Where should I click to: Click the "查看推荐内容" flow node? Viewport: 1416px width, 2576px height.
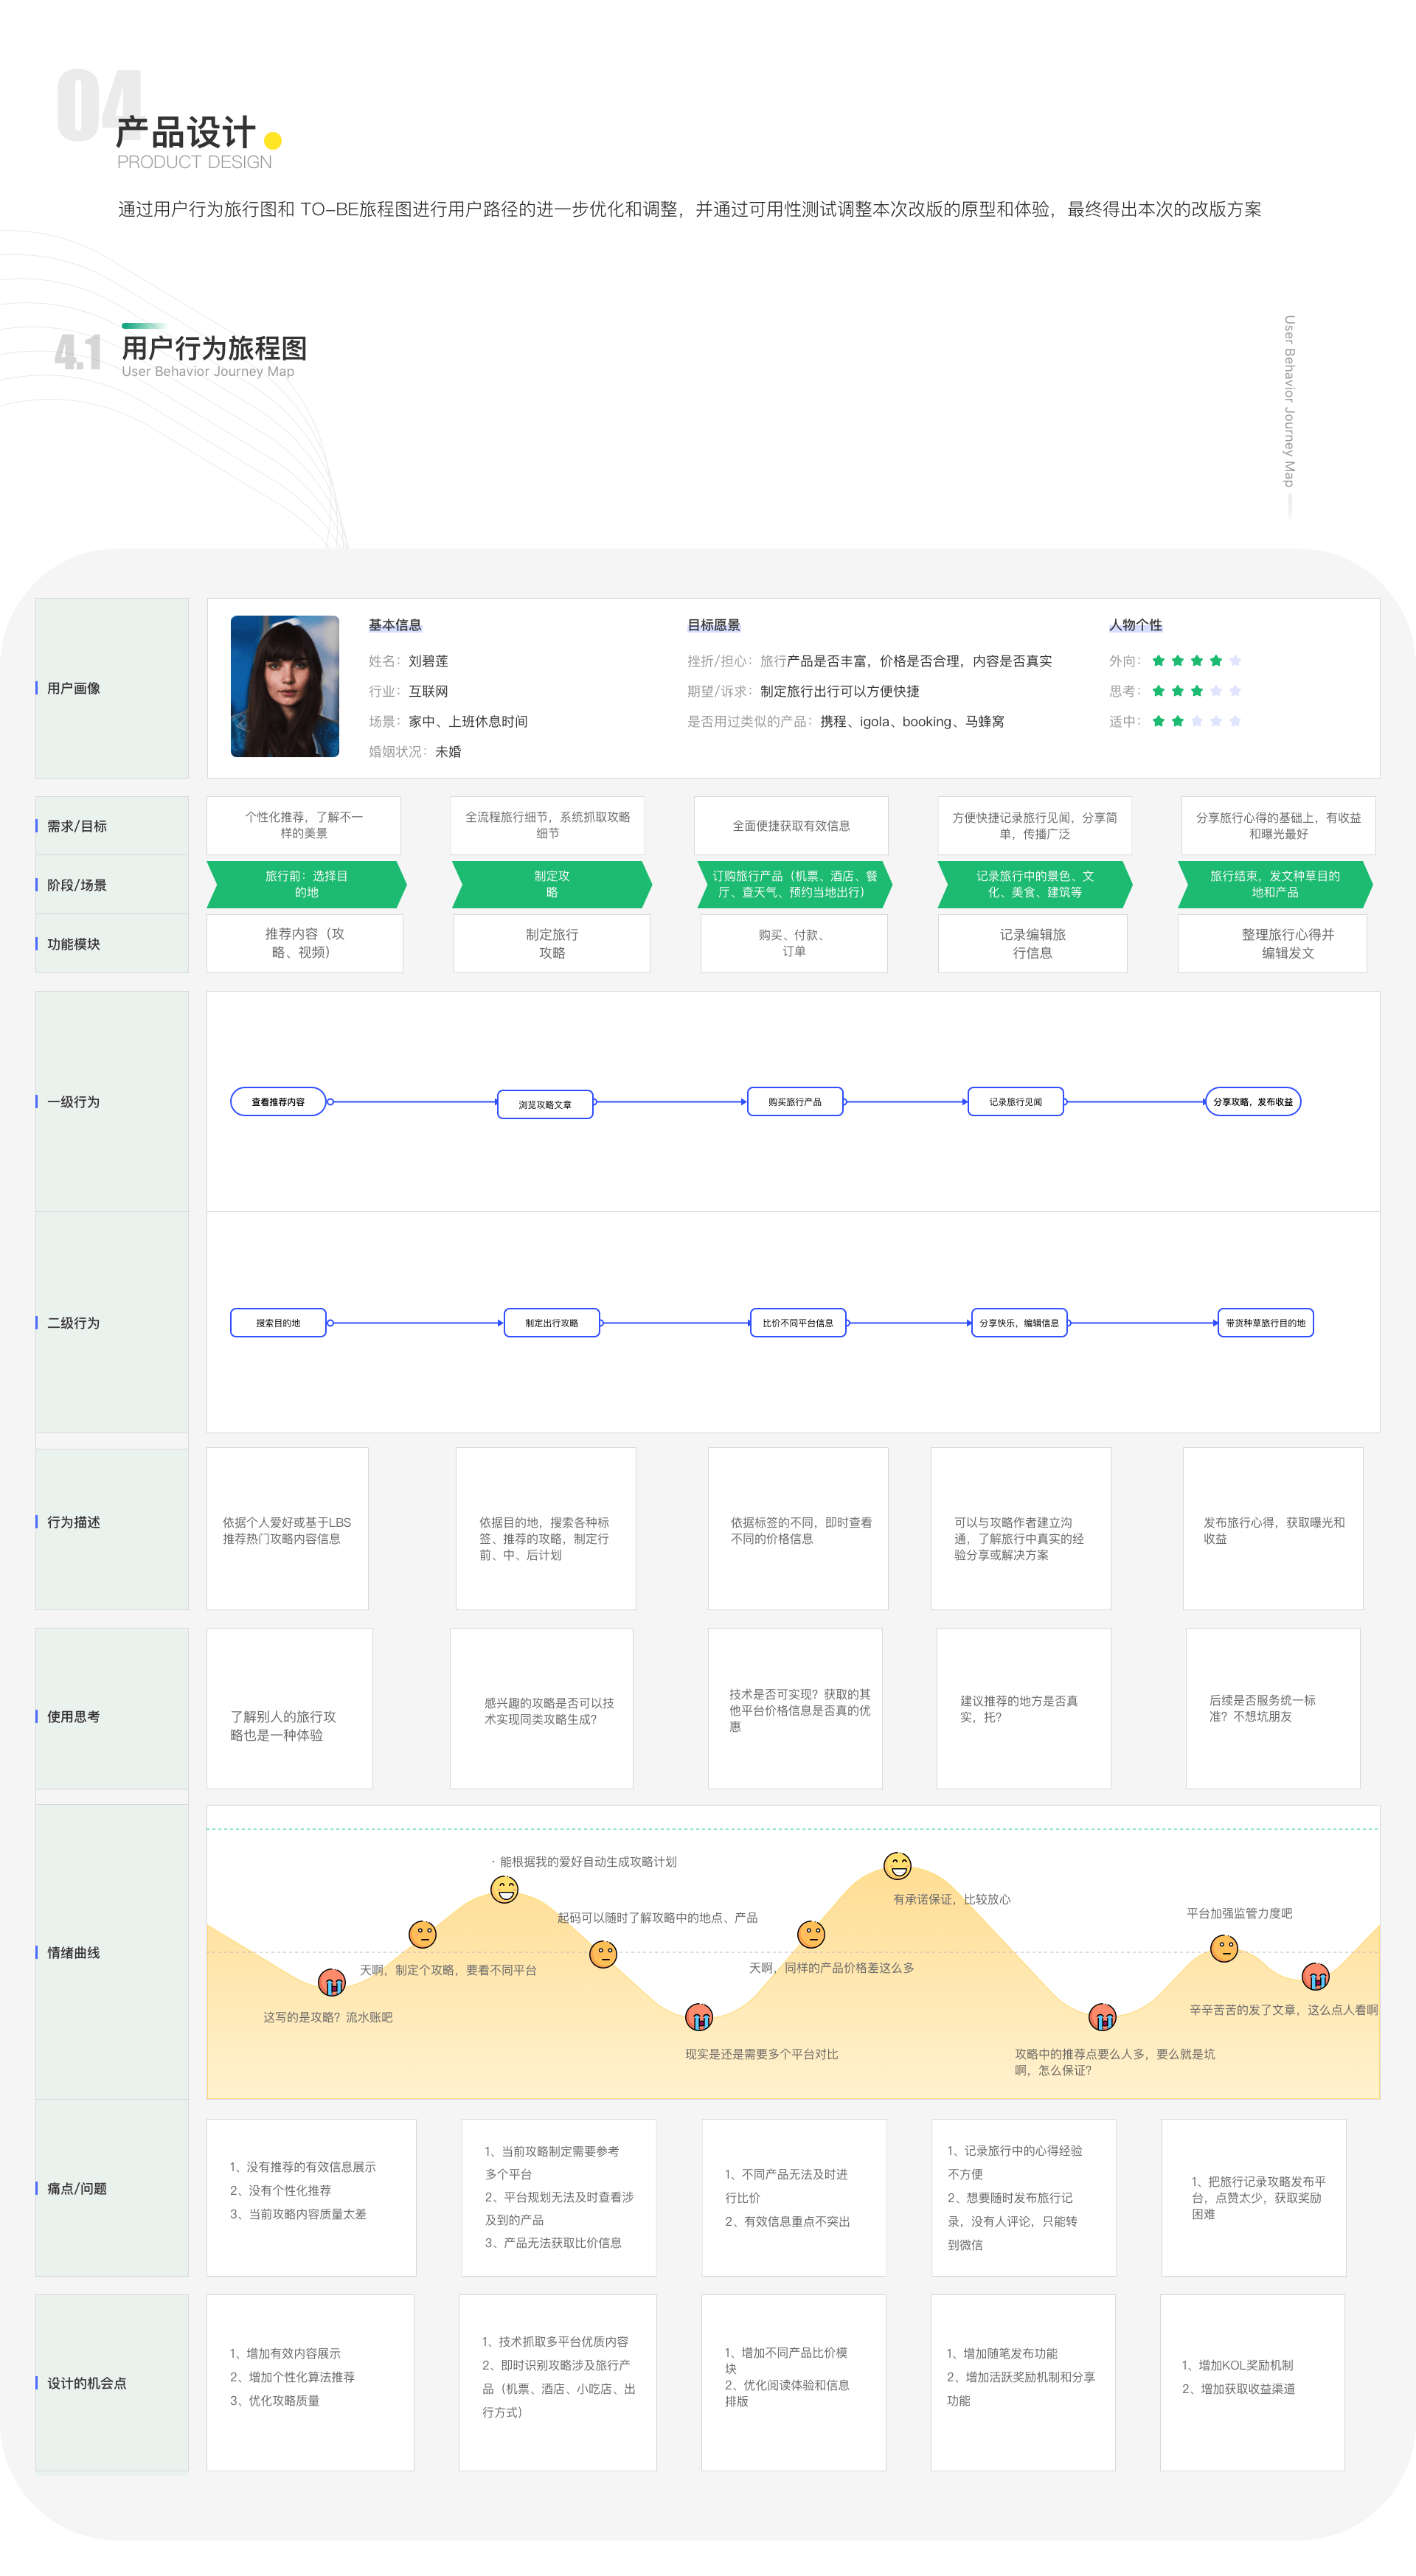(278, 1101)
